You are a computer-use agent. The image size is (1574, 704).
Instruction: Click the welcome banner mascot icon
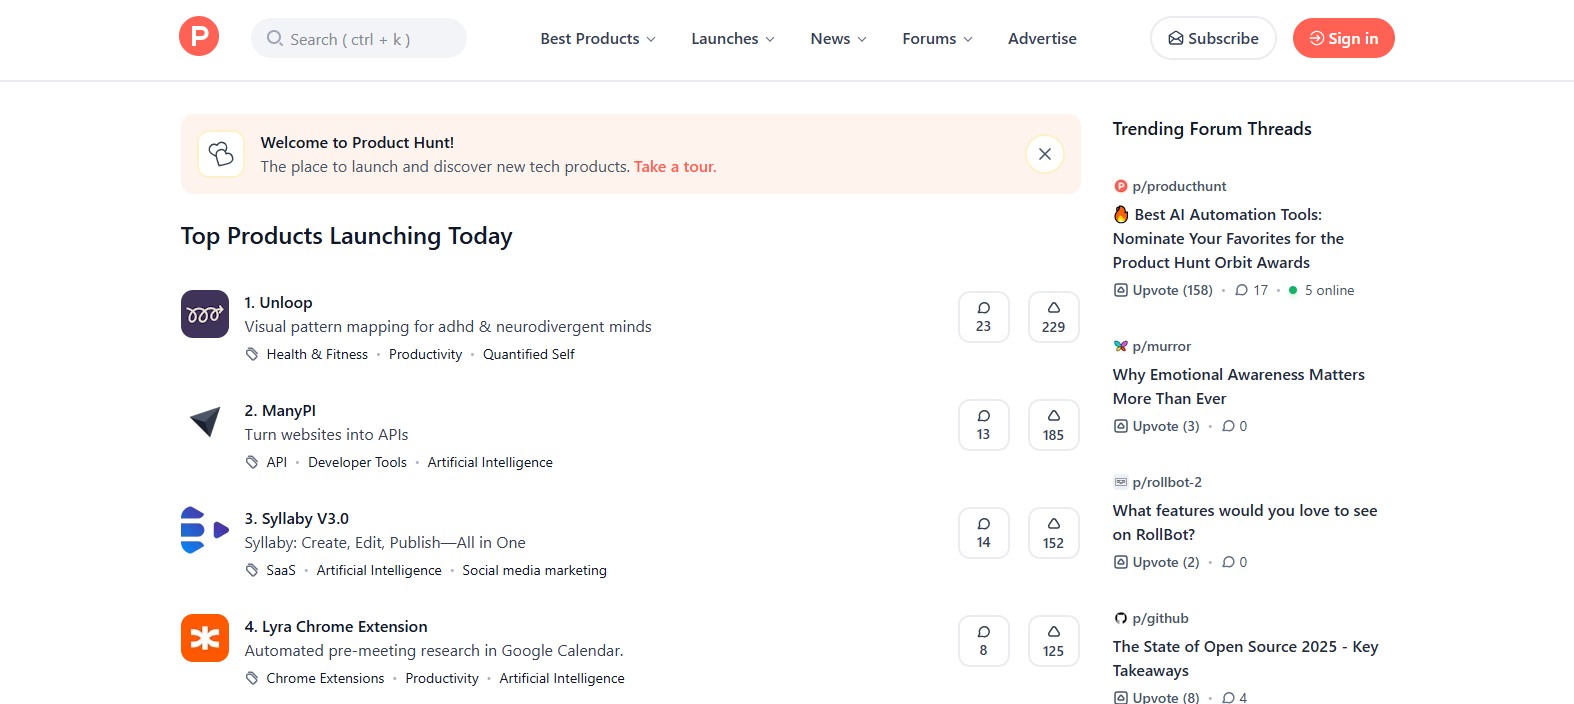(x=221, y=154)
